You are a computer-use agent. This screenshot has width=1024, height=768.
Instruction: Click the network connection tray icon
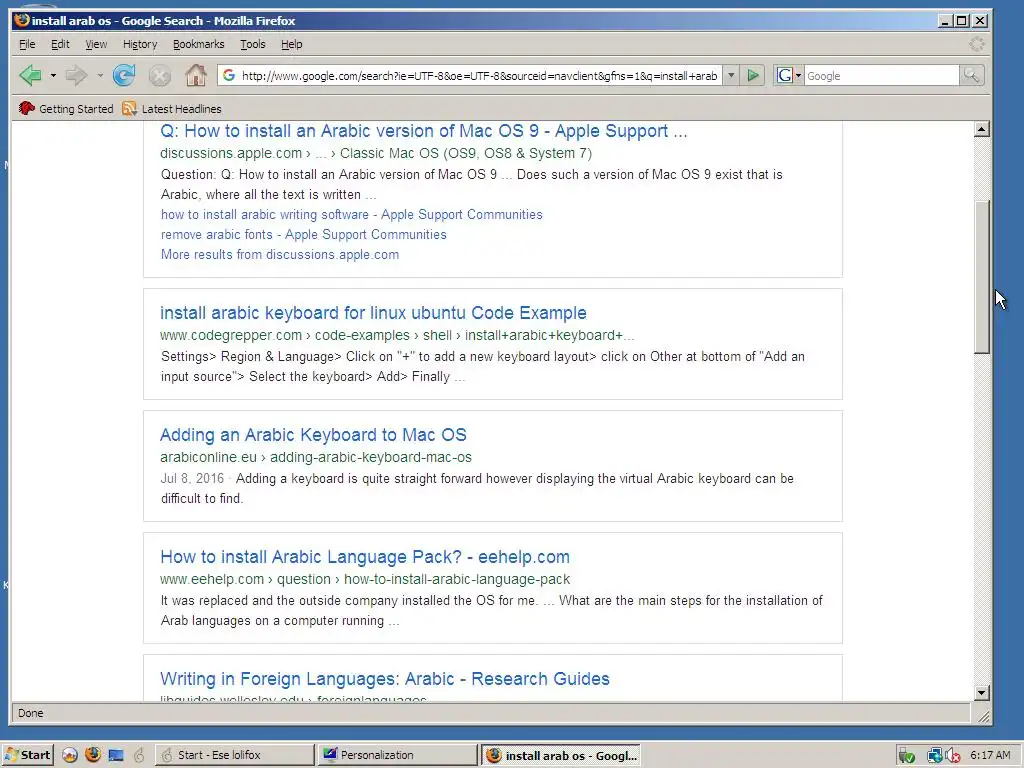coord(935,756)
